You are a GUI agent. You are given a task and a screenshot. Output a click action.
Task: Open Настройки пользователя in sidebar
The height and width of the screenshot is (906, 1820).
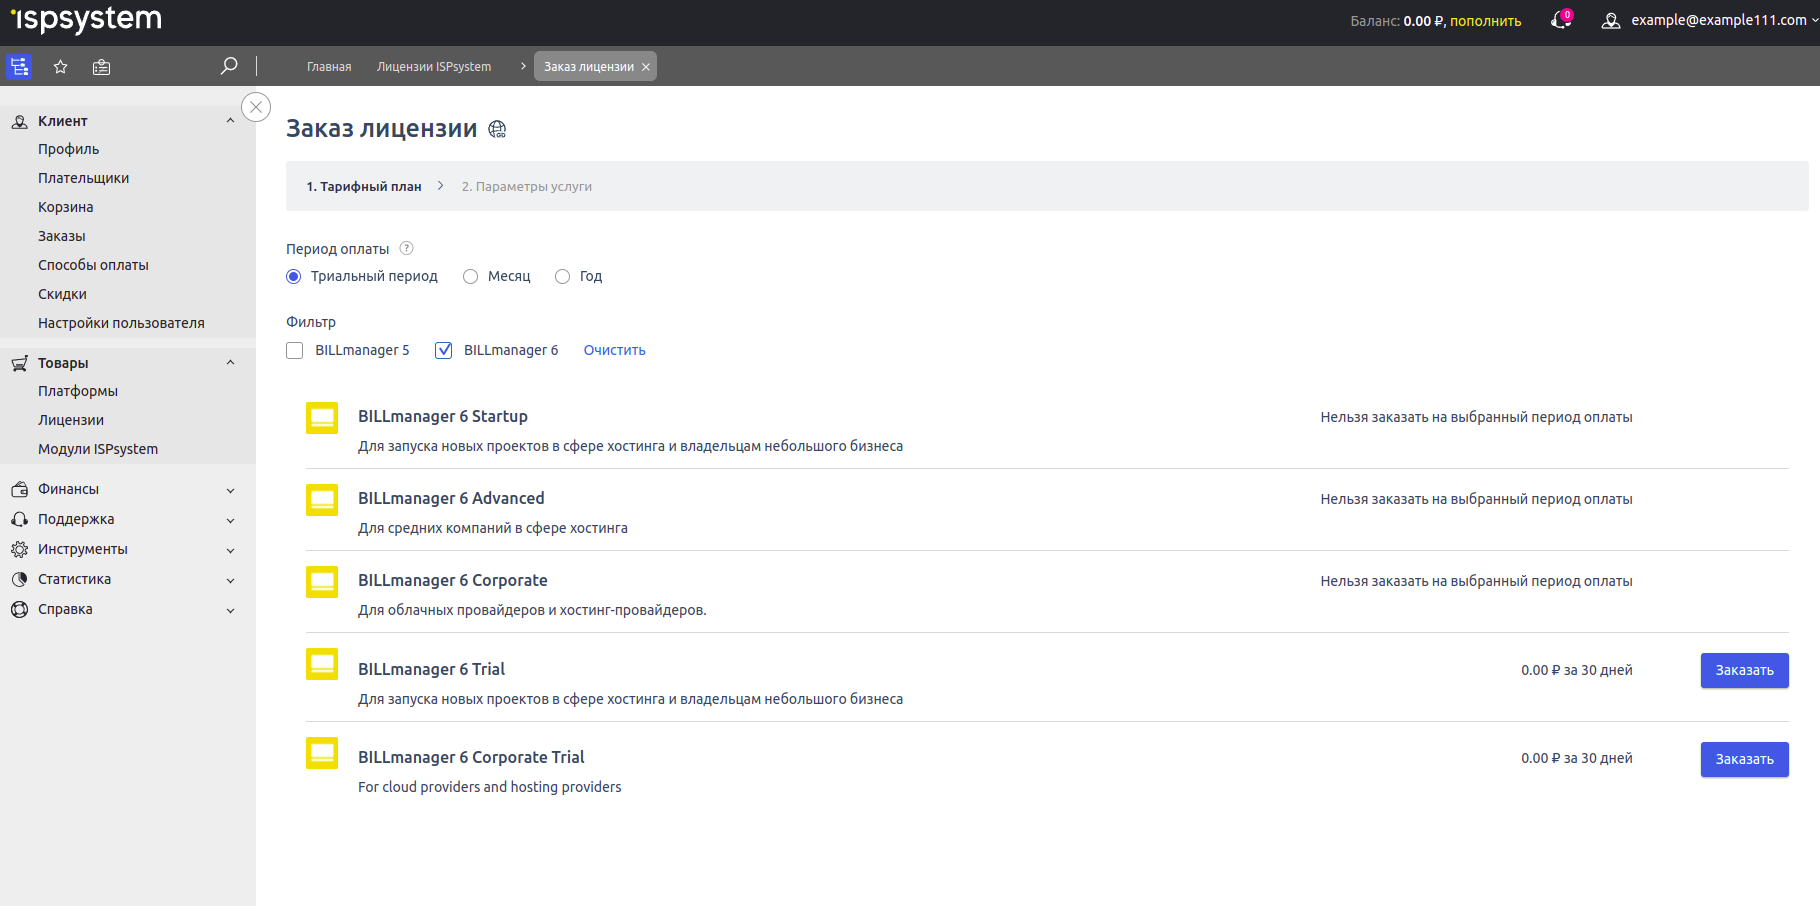(121, 323)
